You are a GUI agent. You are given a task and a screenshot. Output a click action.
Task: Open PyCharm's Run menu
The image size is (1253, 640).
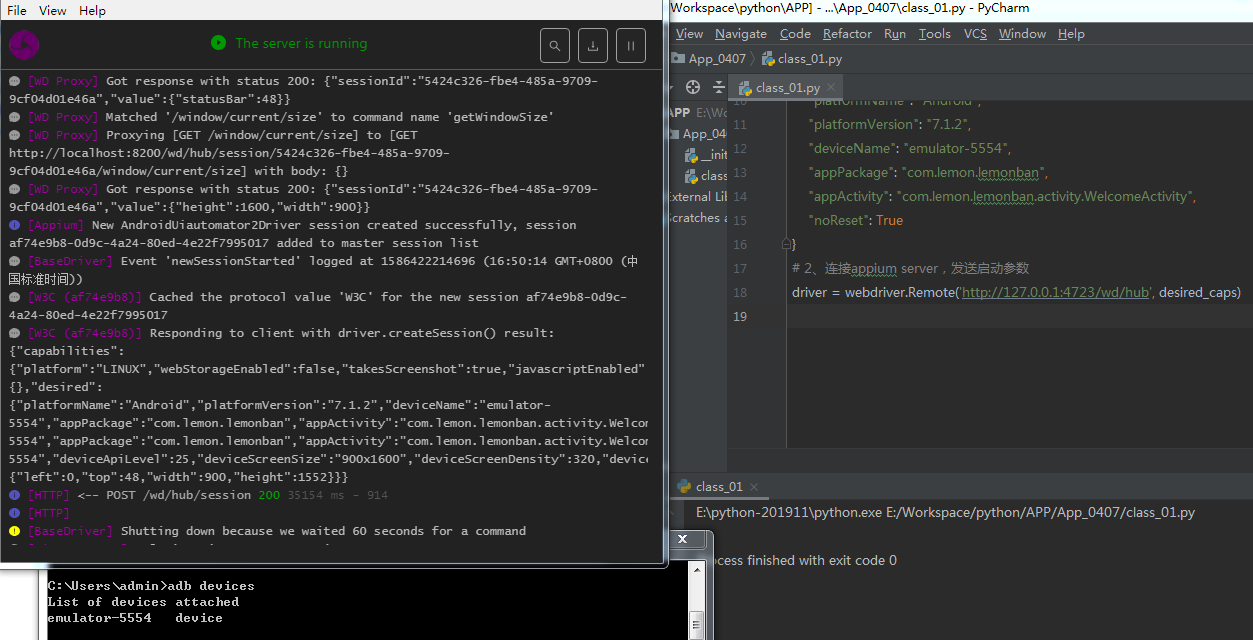(x=895, y=33)
